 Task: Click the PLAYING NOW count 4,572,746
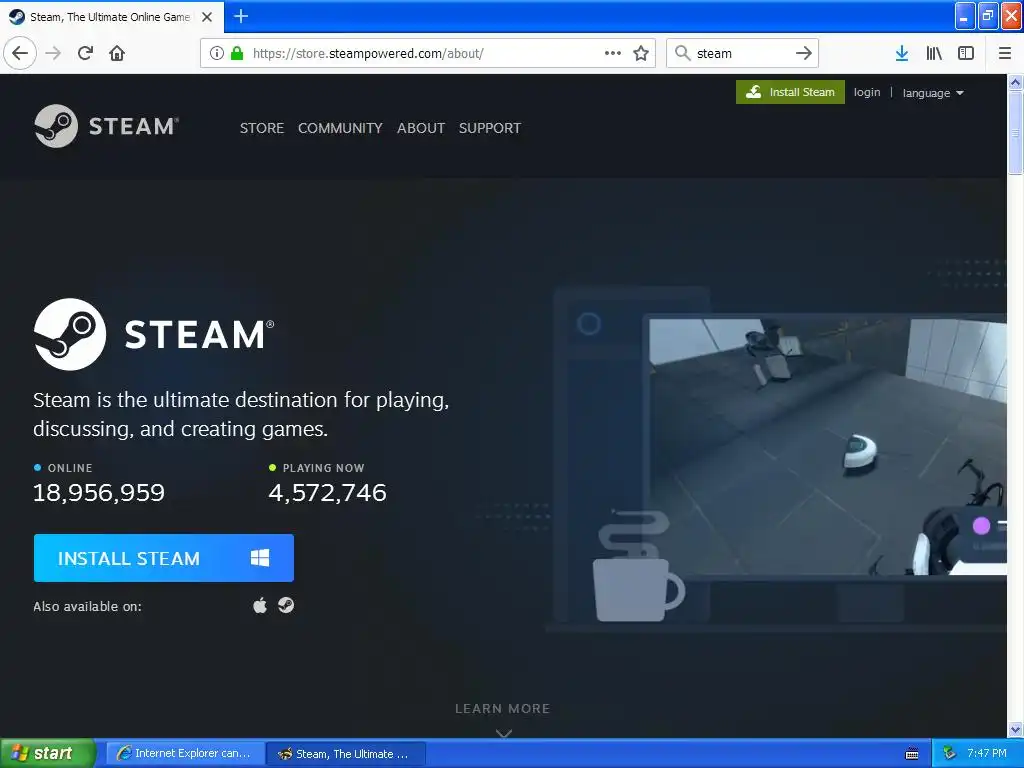tap(327, 492)
